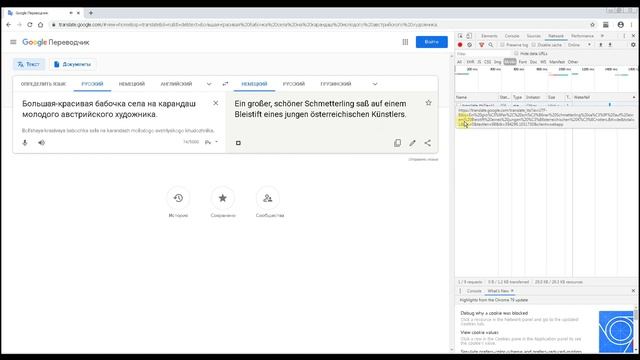Click the address bar URL
640x360 pixels.
pos(247,25)
